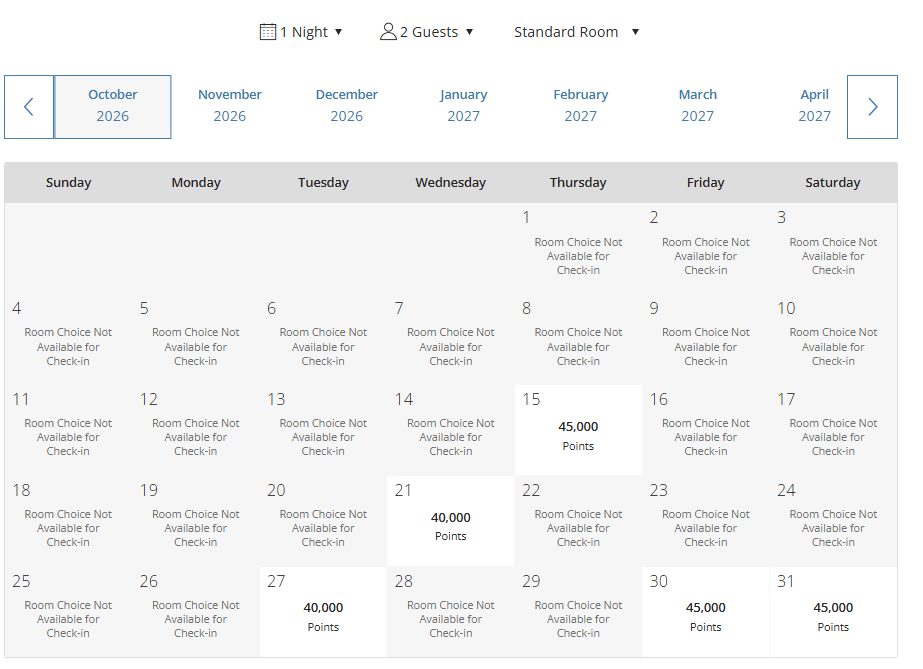This screenshot has height=669, width=923.
Task: Click the calendar icon beside 1 Night
Action: (267, 32)
